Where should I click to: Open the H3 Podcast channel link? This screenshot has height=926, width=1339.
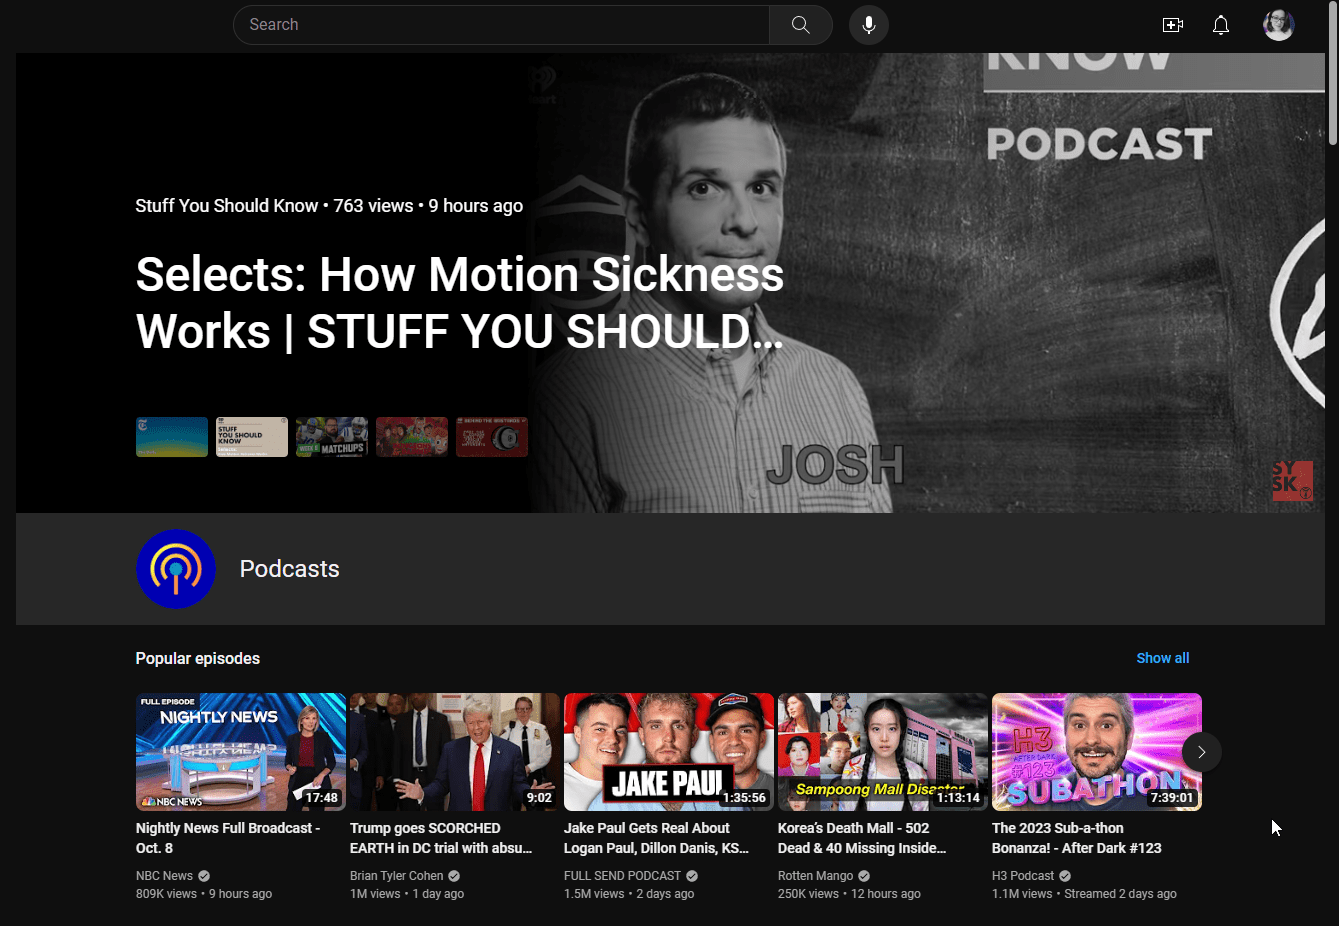(1023, 876)
